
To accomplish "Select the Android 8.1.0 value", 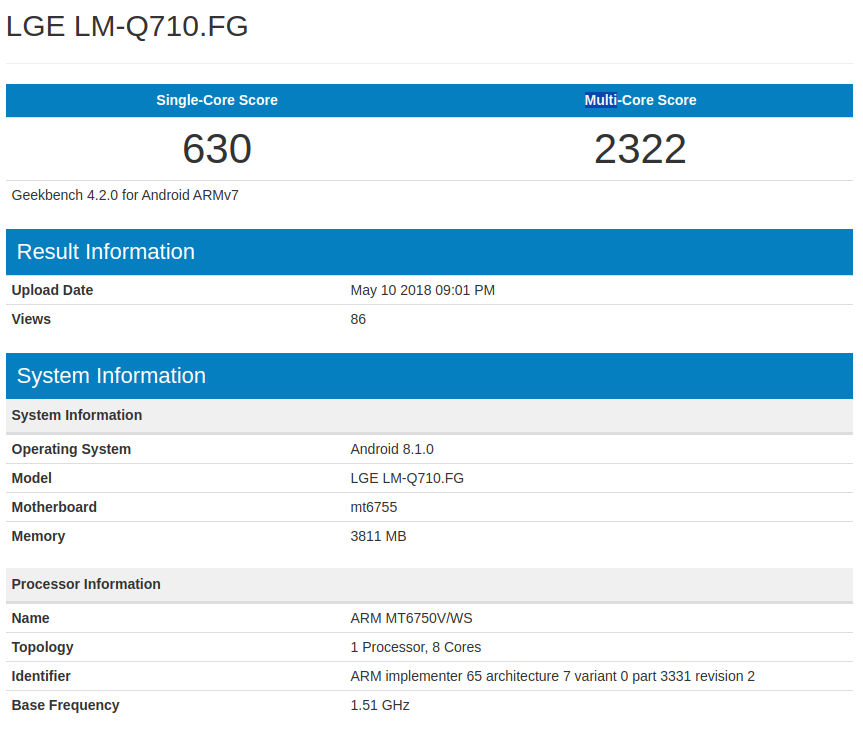I will pos(392,449).
